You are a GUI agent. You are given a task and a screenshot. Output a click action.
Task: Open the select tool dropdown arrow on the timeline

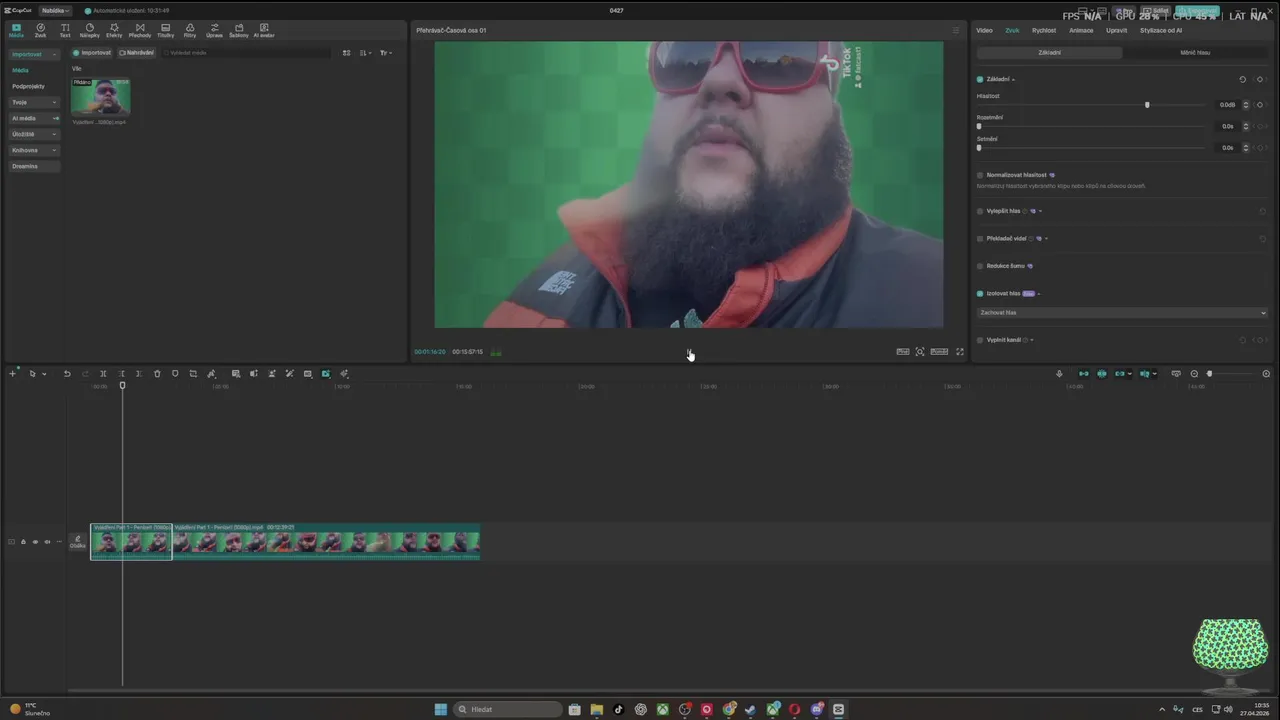pos(44,374)
